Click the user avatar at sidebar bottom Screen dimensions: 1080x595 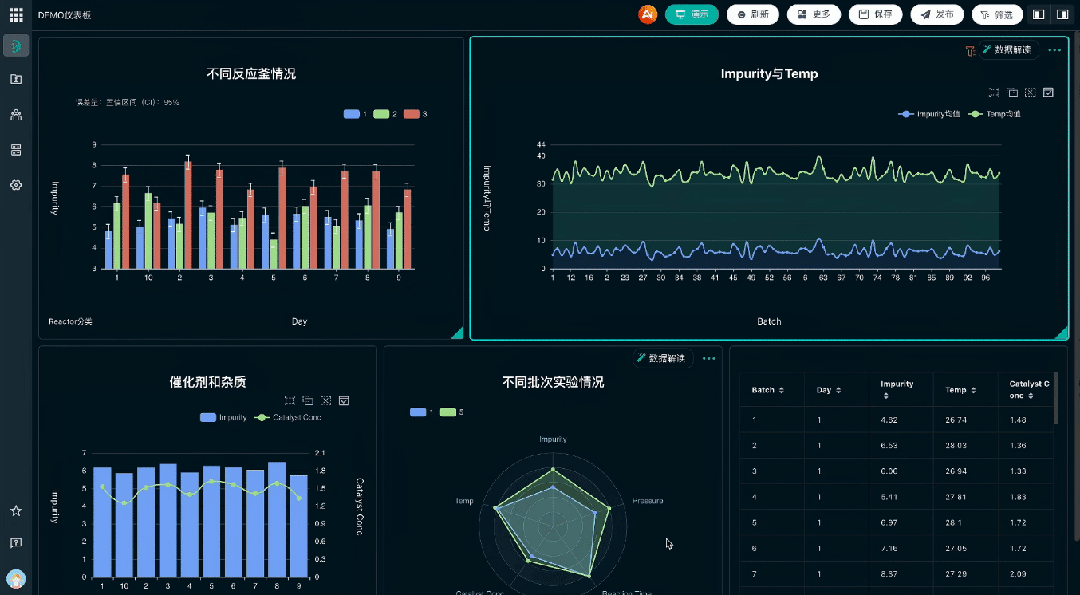(x=16, y=578)
